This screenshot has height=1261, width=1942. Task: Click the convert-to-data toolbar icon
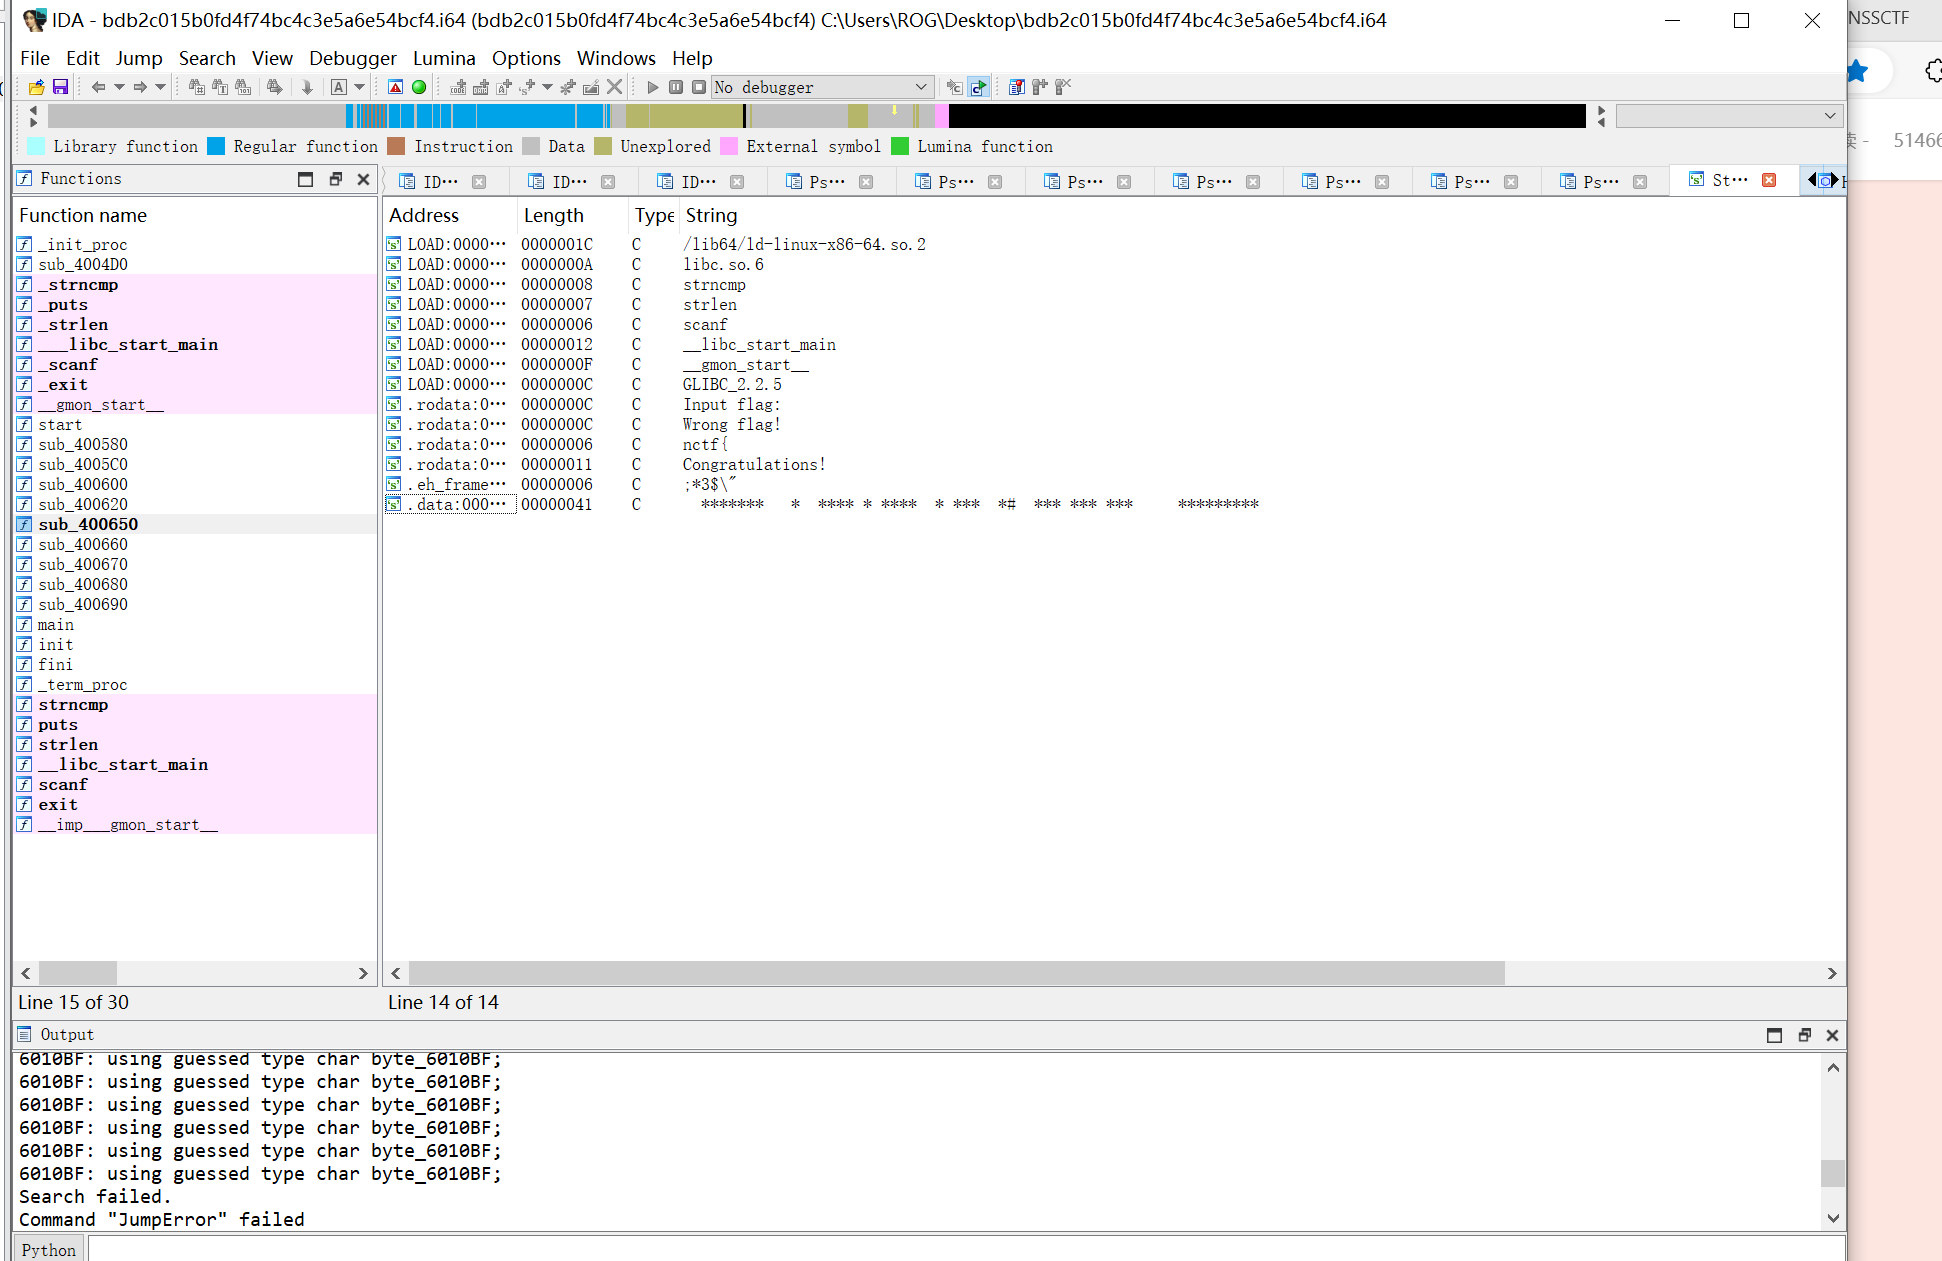point(481,87)
